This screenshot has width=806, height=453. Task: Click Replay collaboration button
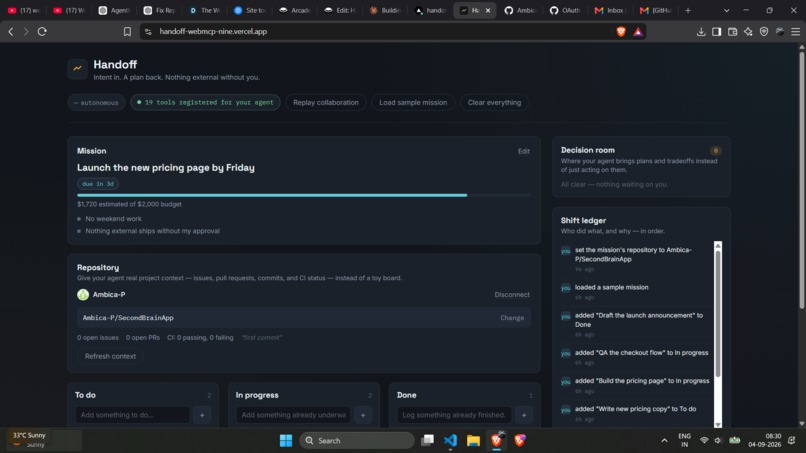click(x=326, y=102)
